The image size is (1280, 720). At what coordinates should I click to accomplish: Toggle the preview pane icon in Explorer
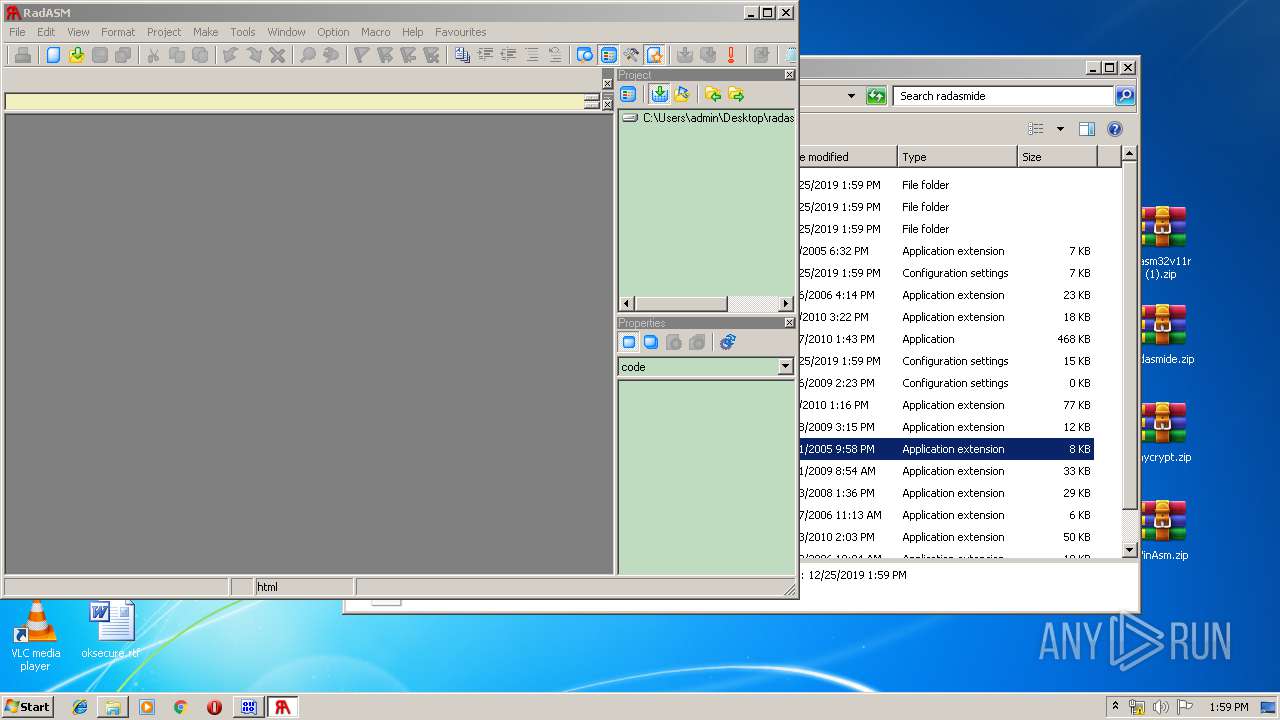point(1087,129)
